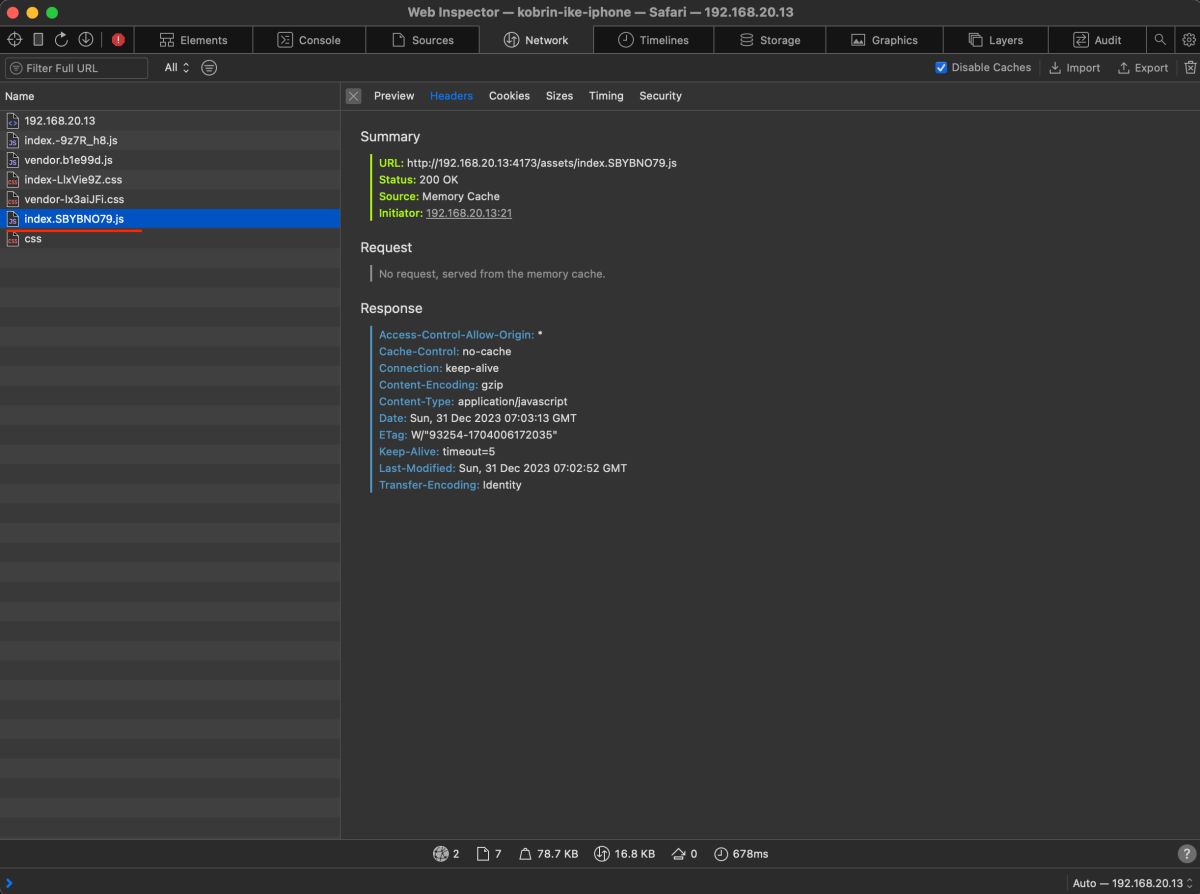Click the ETag header value
This screenshot has height=894, width=1200.
click(x=483, y=435)
